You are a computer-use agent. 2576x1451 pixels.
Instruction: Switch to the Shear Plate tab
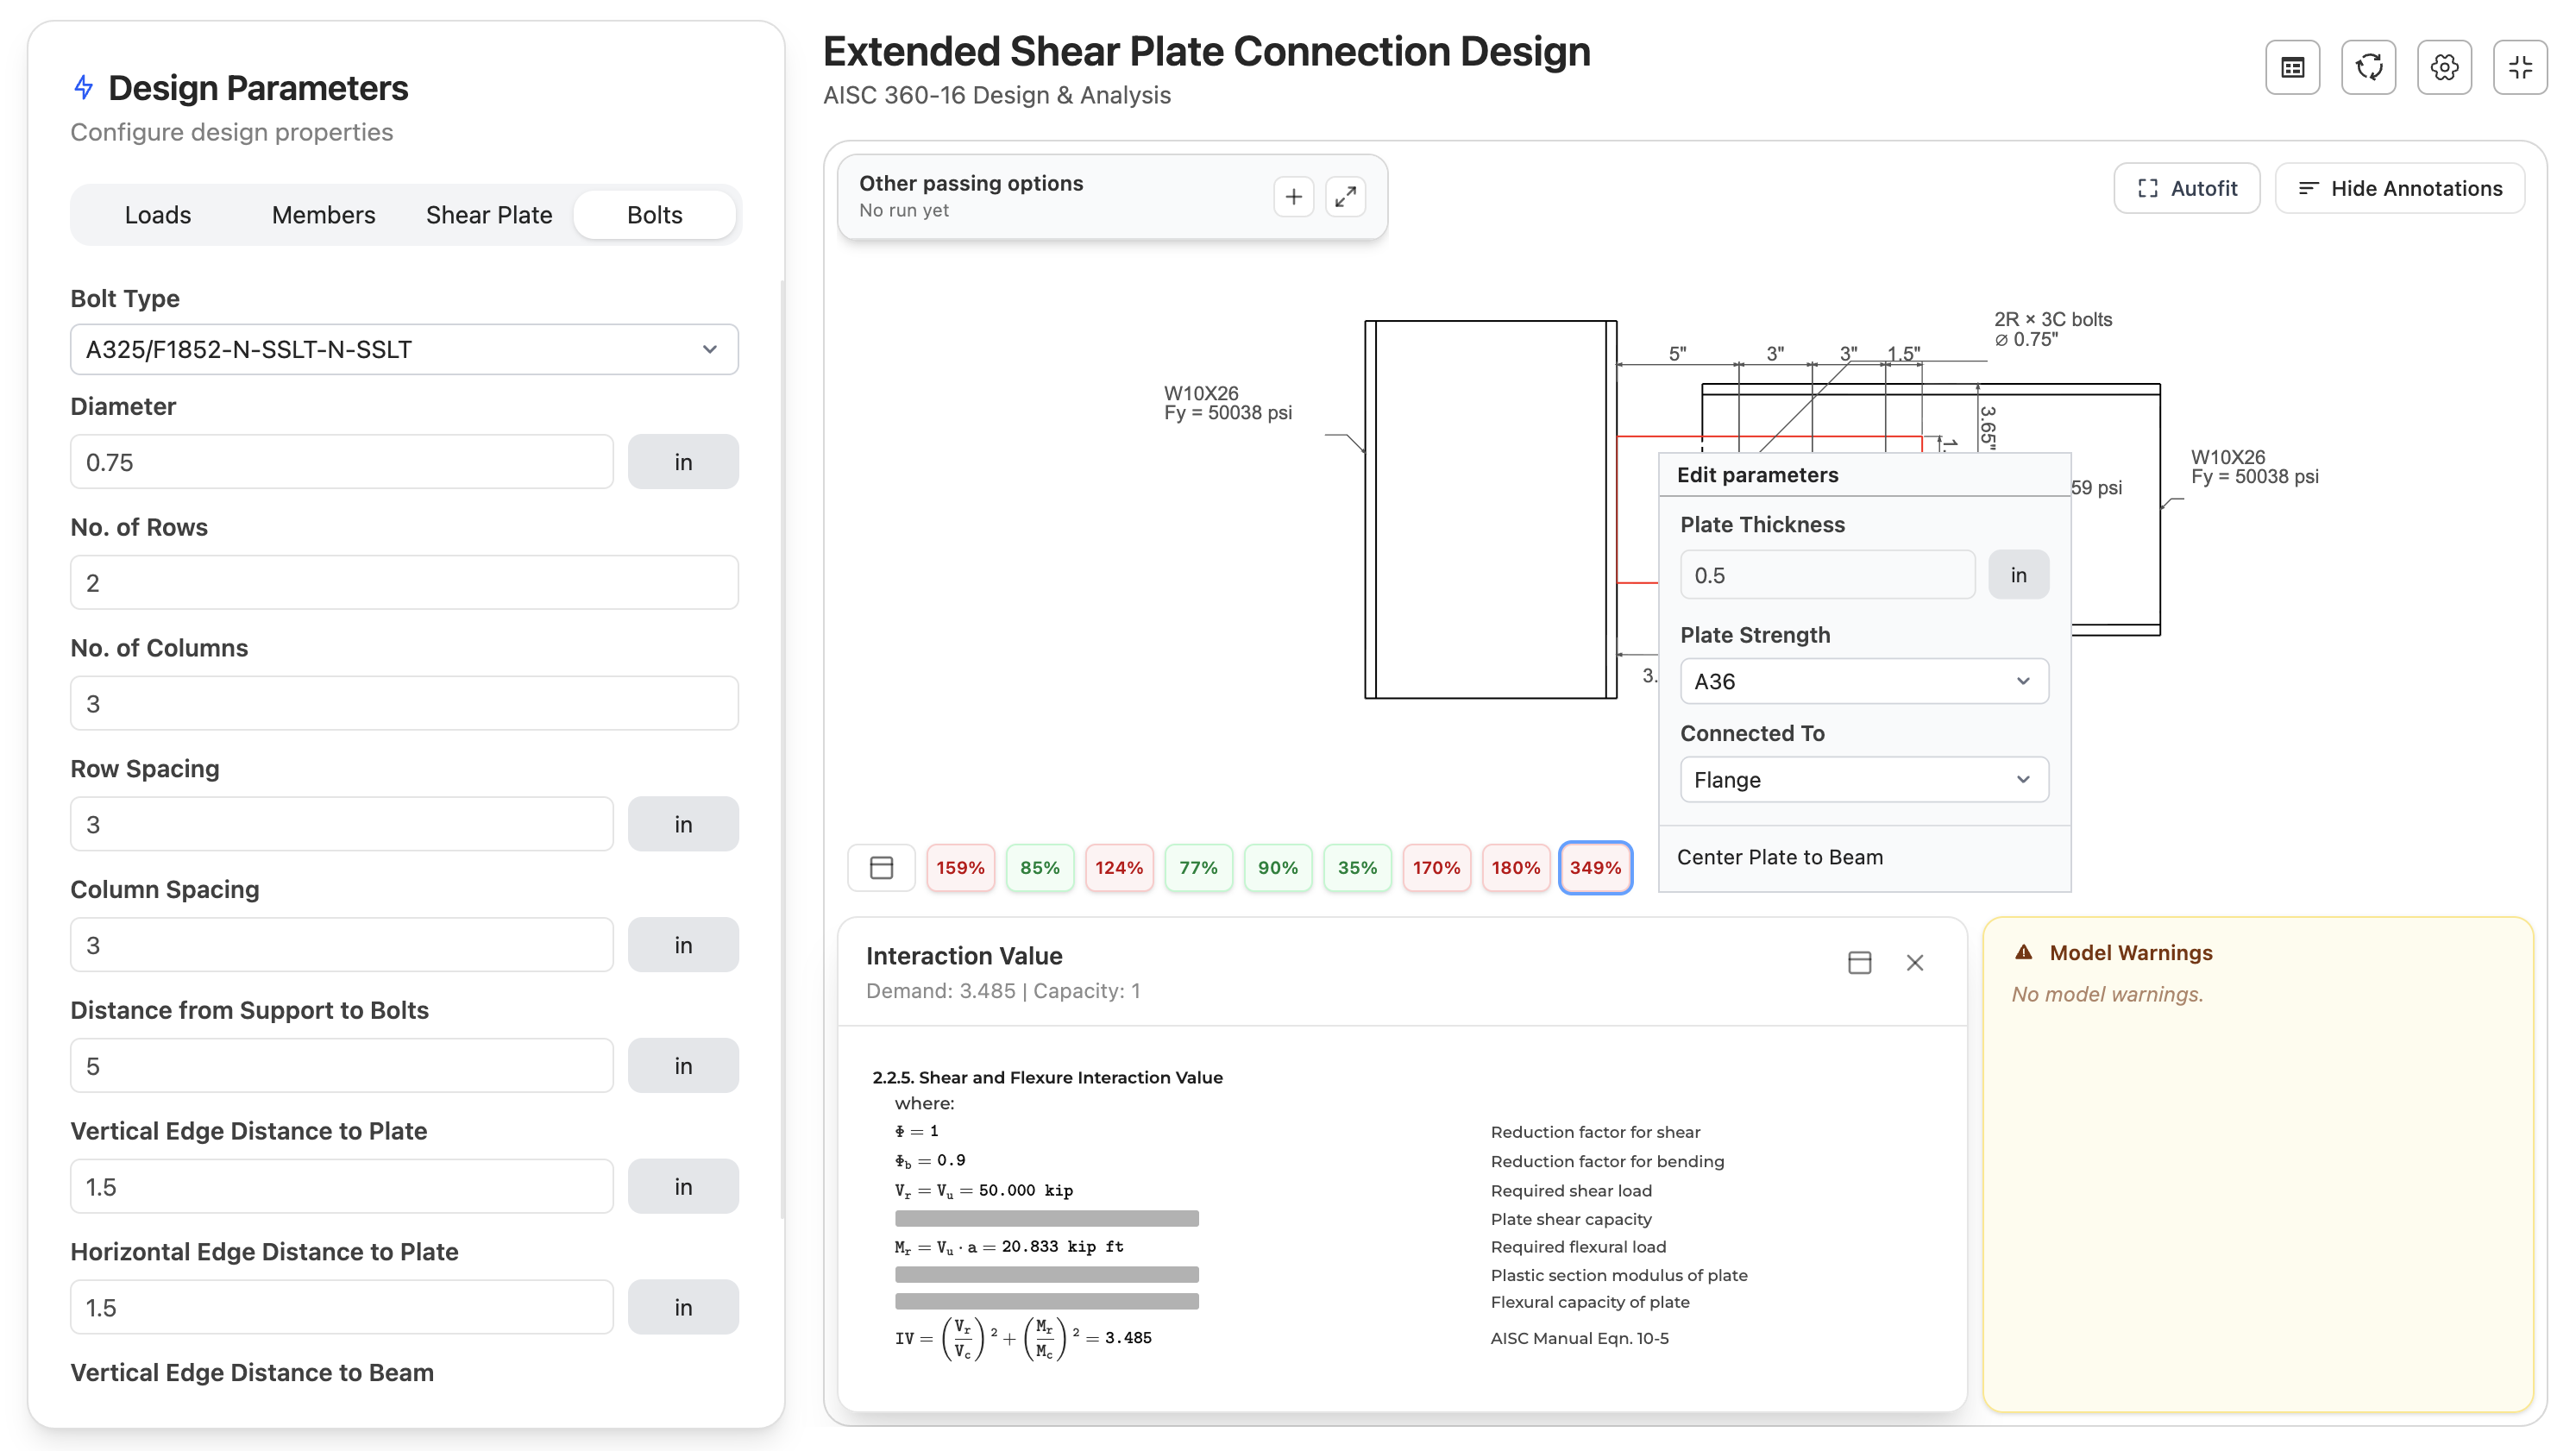click(x=489, y=215)
